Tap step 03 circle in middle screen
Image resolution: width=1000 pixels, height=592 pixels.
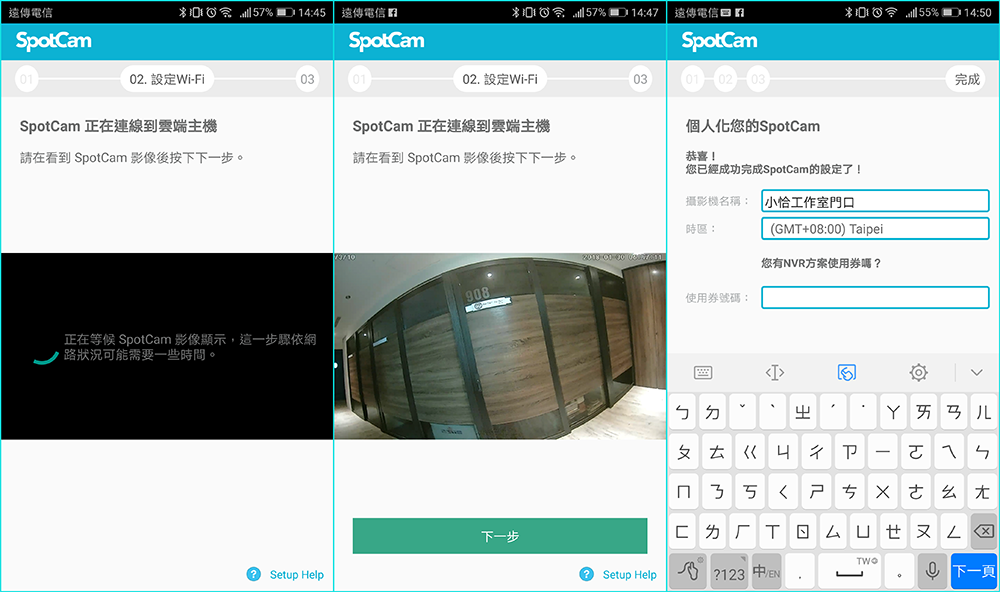tap(640, 79)
